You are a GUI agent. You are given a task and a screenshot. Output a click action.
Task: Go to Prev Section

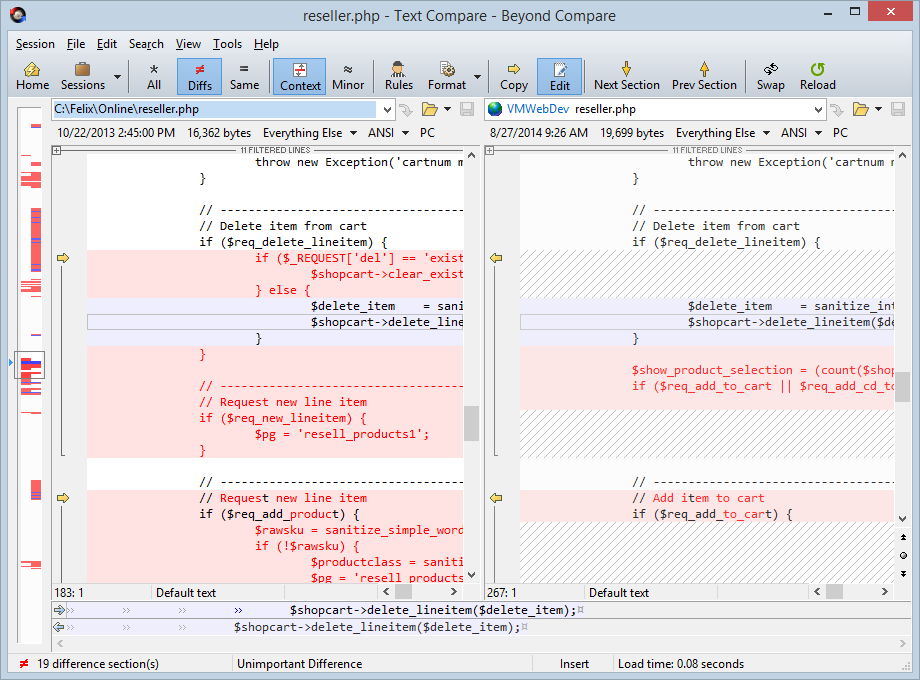click(x=704, y=76)
